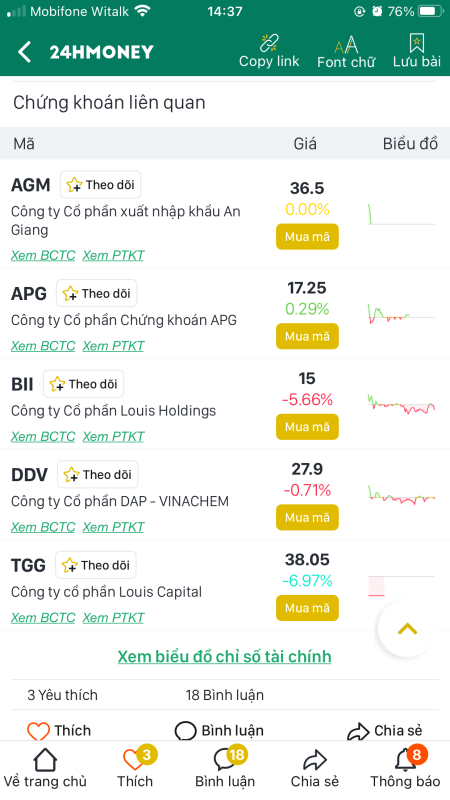Open Thông báo notifications bell
The width and height of the screenshot is (450, 800).
tap(405, 768)
